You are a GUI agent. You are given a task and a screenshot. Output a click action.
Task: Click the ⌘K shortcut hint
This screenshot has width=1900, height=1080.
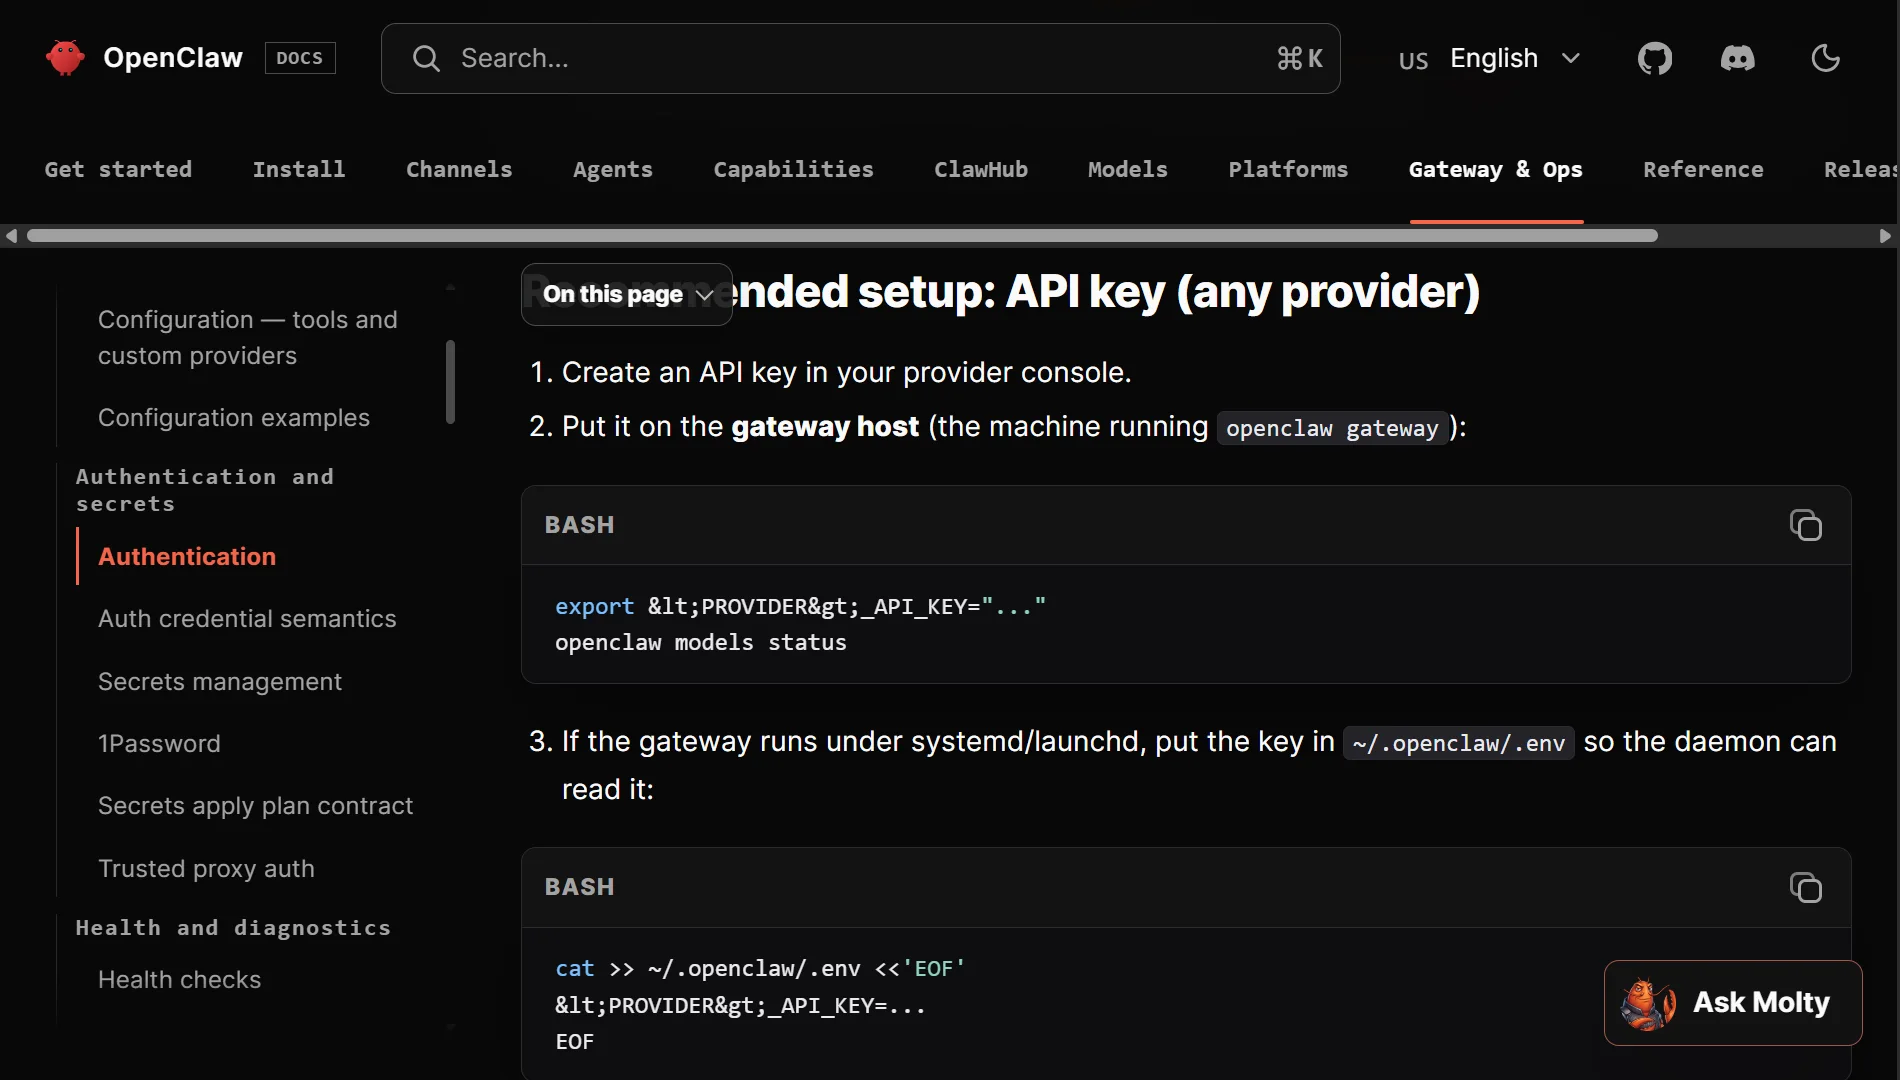click(1300, 58)
